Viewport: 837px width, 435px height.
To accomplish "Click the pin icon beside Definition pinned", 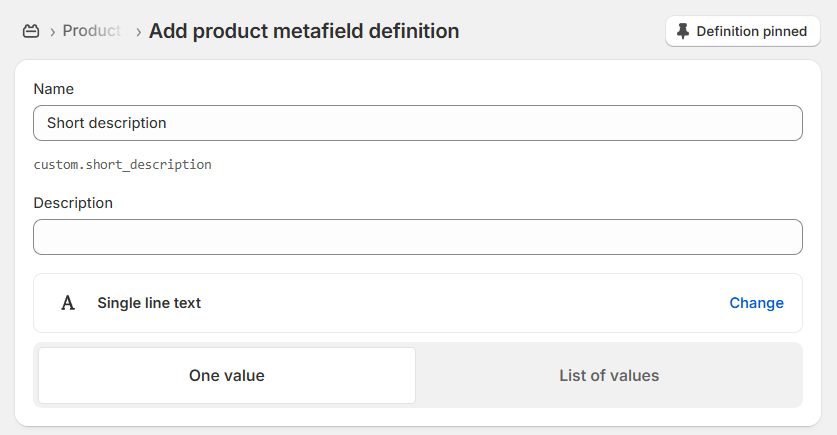I will (683, 31).
